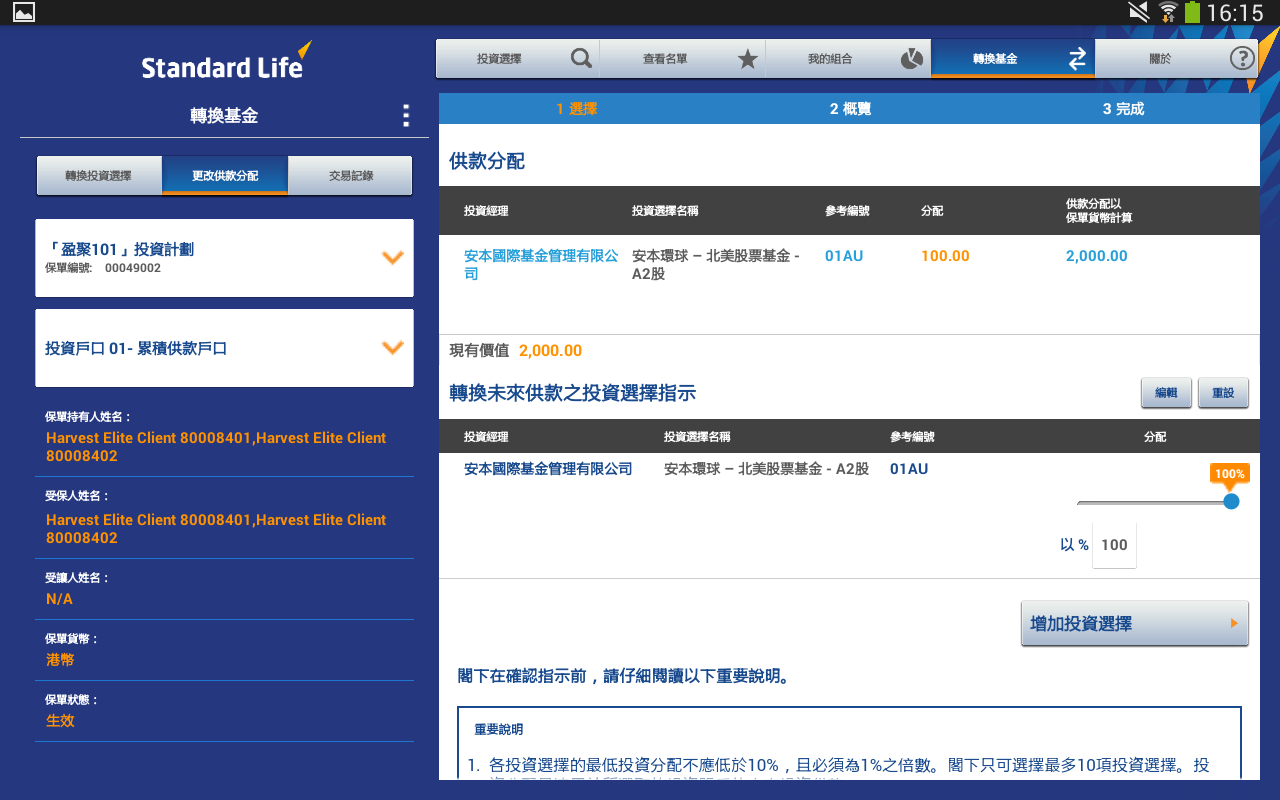Tap the Standard Life logo

[x=227, y=62]
